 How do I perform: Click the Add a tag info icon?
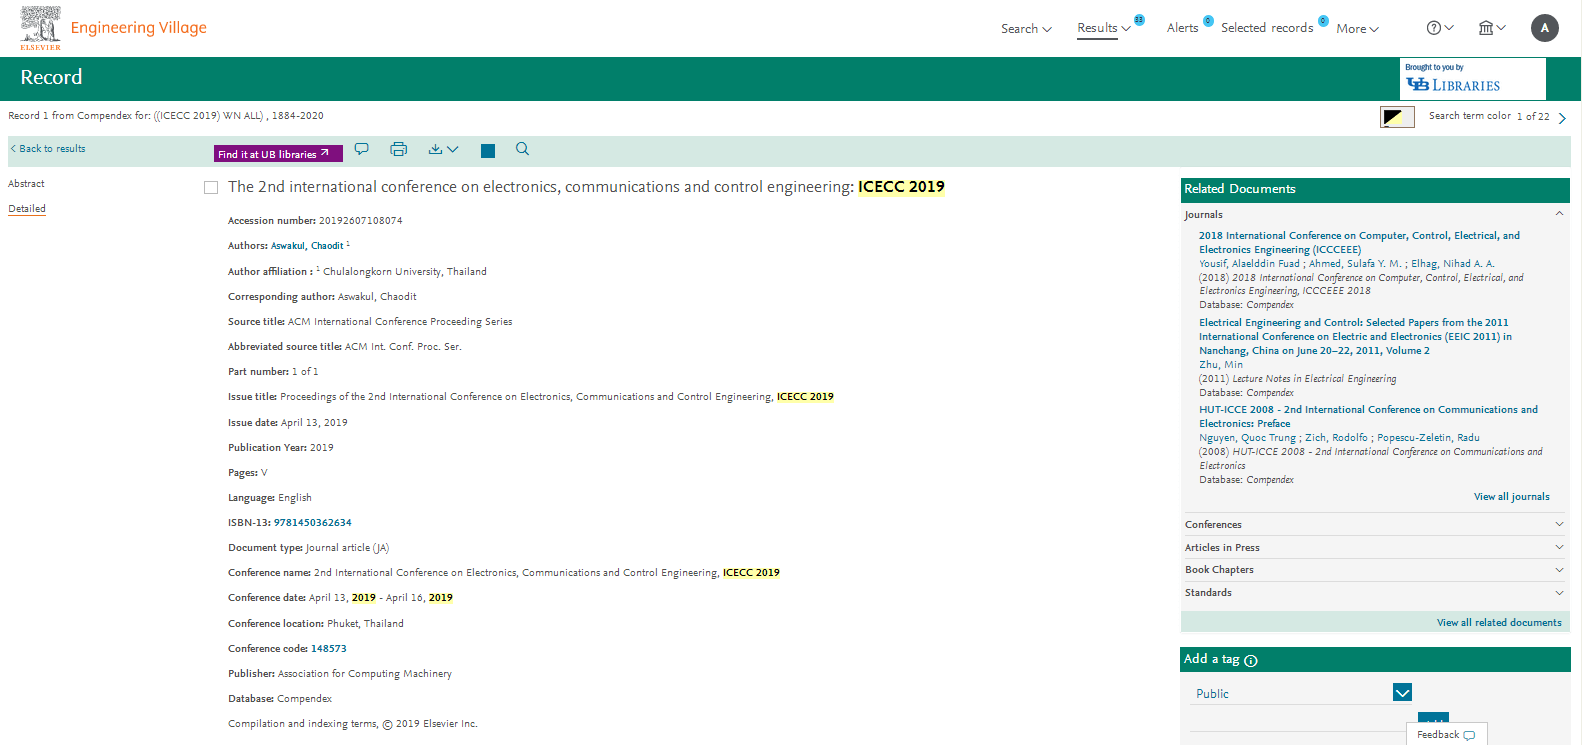pos(1251,660)
